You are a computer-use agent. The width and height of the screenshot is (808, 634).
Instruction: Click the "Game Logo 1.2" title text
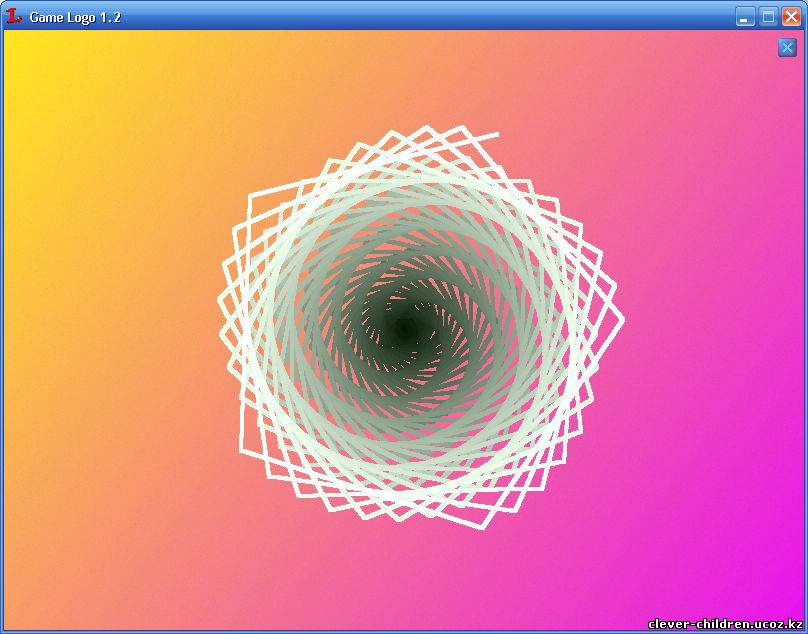point(75,17)
